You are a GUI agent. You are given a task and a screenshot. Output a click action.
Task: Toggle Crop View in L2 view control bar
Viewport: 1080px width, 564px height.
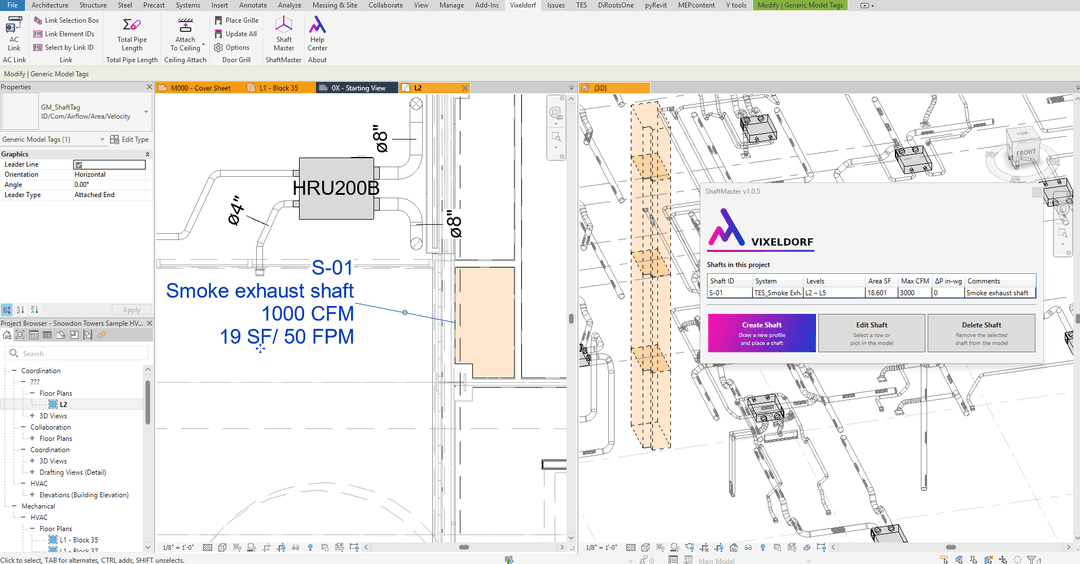pos(266,547)
